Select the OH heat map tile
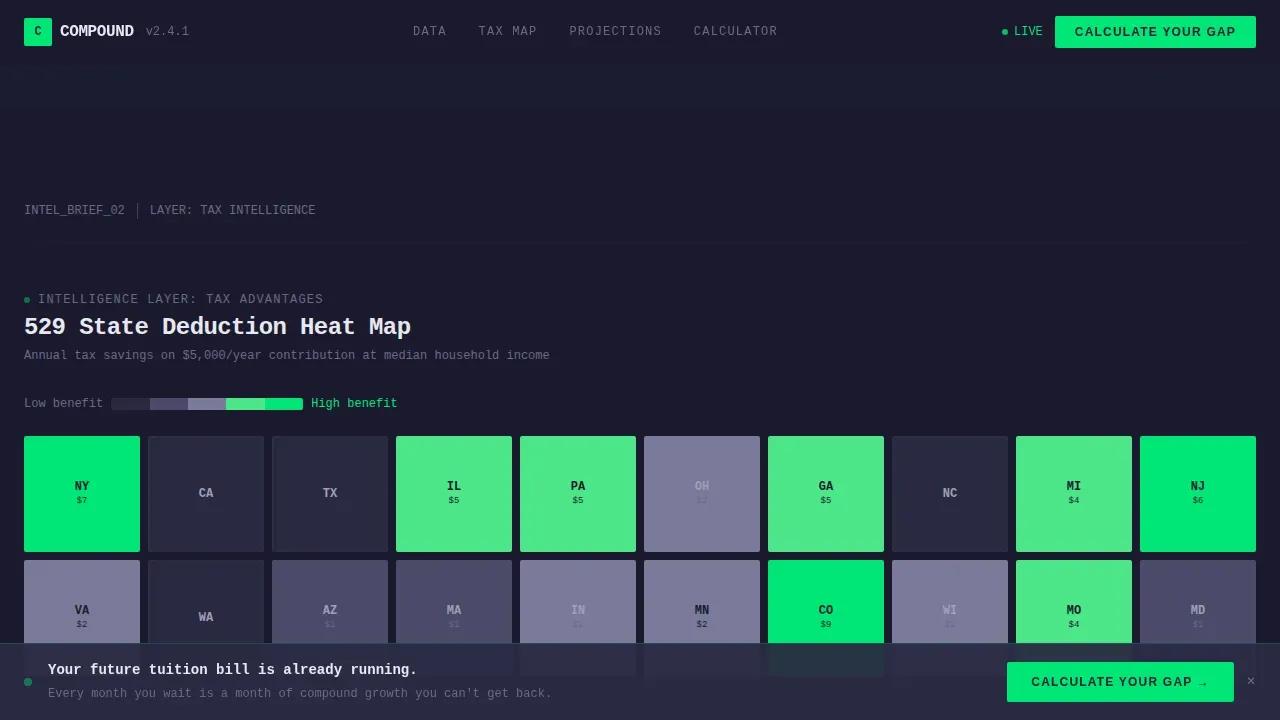This screenshot has width=1280, height=720. (x=702, y=494)
